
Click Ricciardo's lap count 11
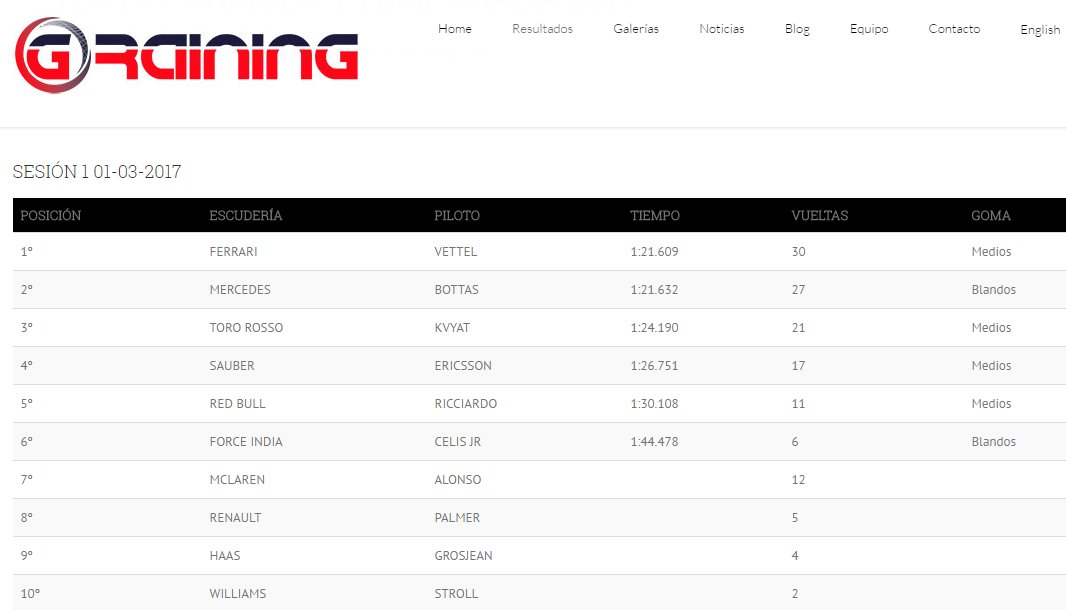pyautogui.click(x=798, y=404)
